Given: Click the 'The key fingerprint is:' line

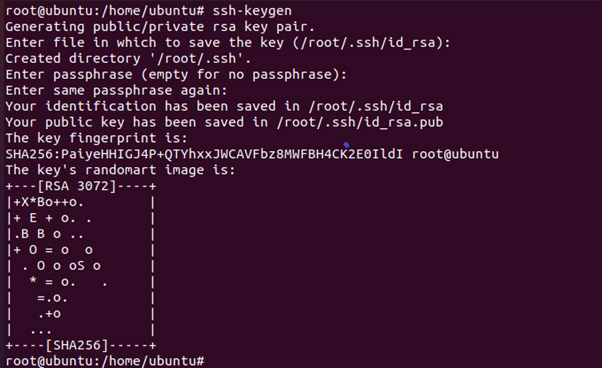Looking at the screenshot, I should (96, 138).
